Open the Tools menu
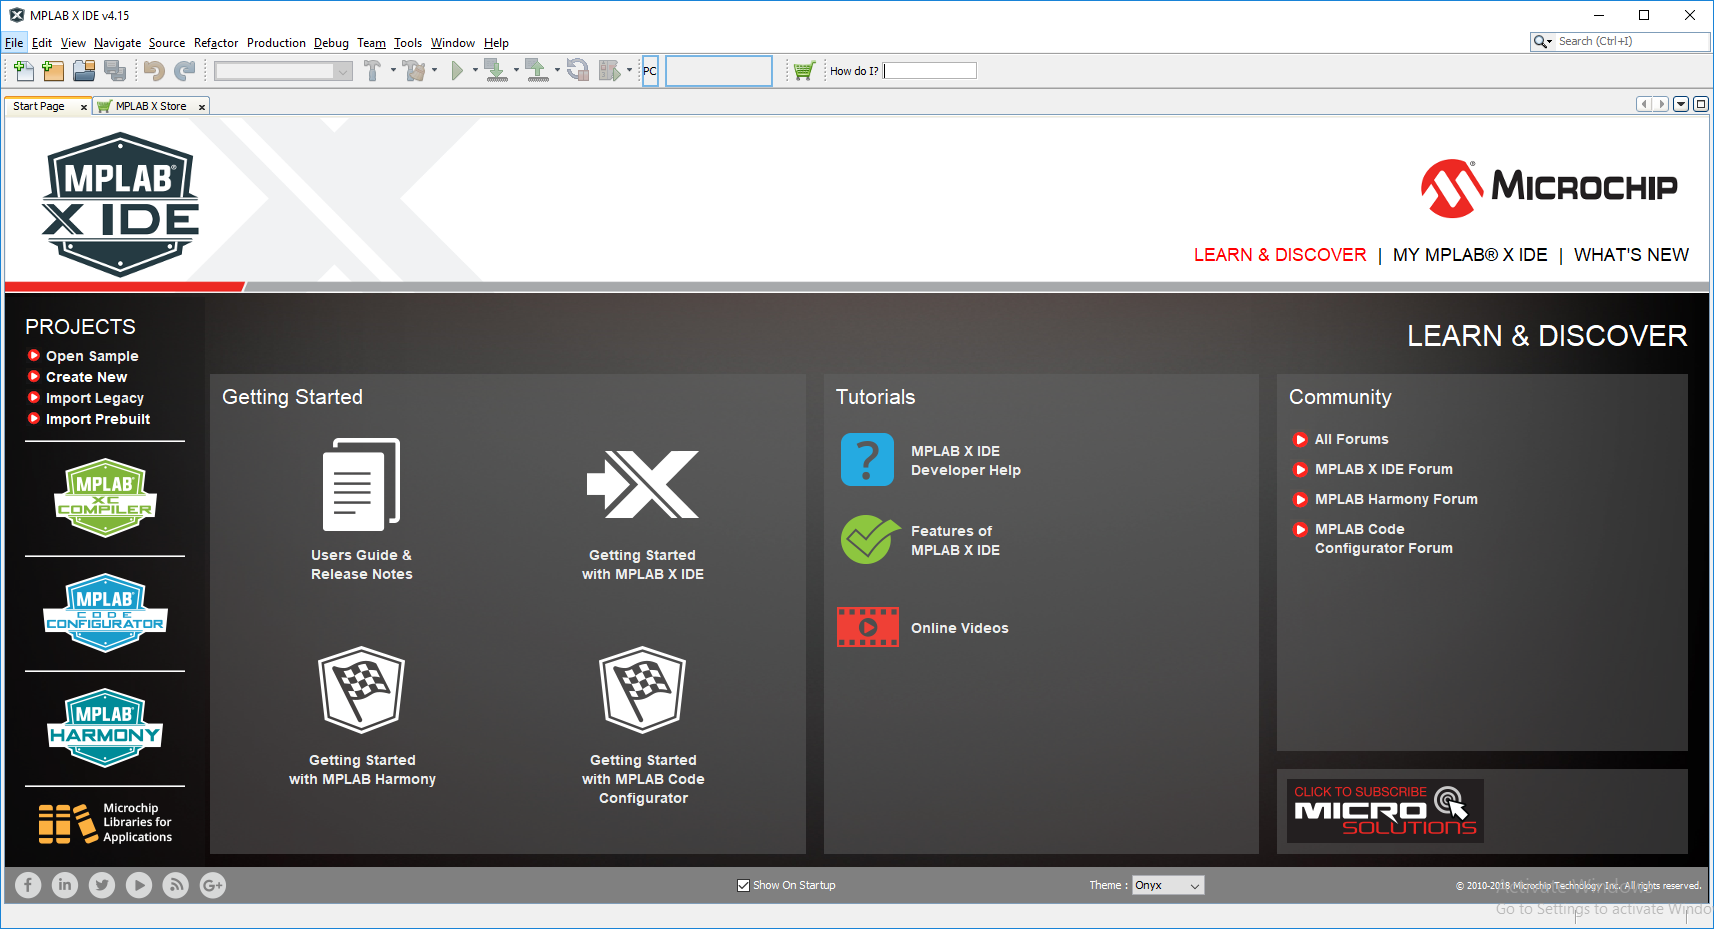Image resolution: width=1714 pixels, height=929 pixels. pos(408,43)
